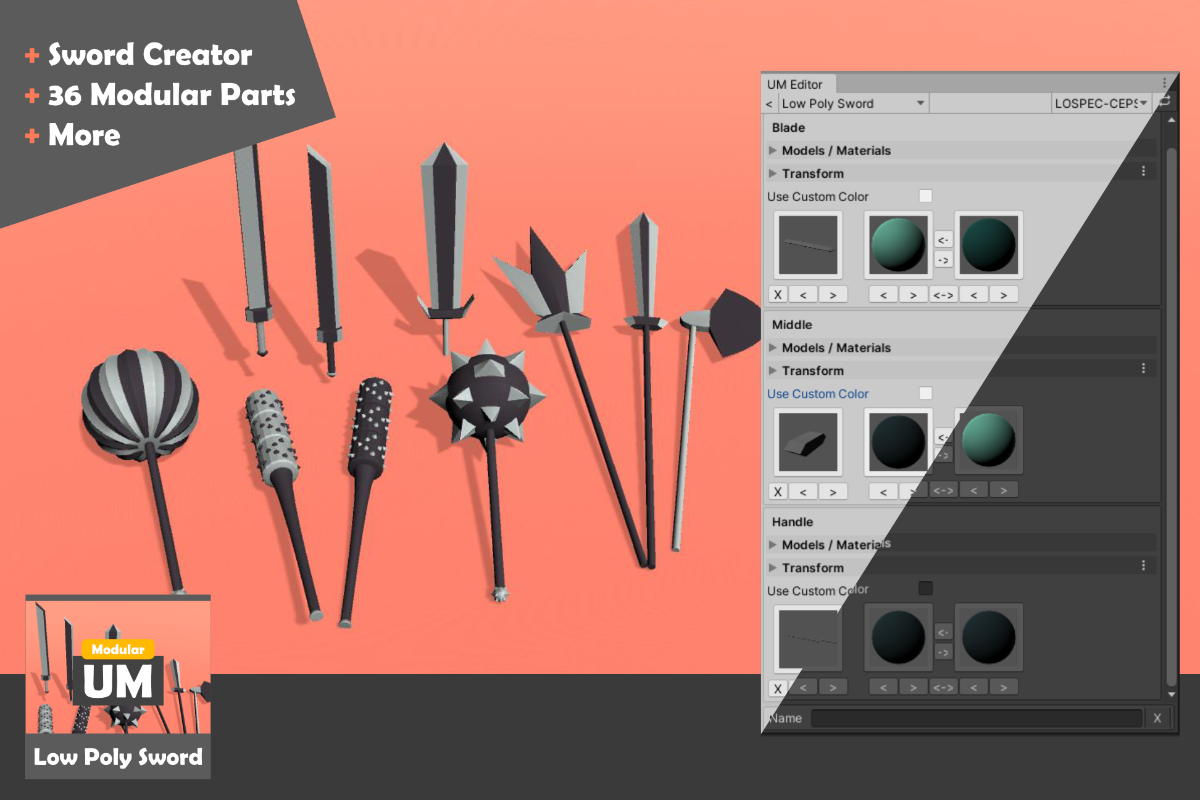The width and height of the screenshot is (1200, 800).
Task: Expand Blade Models / Materials foldout
Action: coord(773,150)
